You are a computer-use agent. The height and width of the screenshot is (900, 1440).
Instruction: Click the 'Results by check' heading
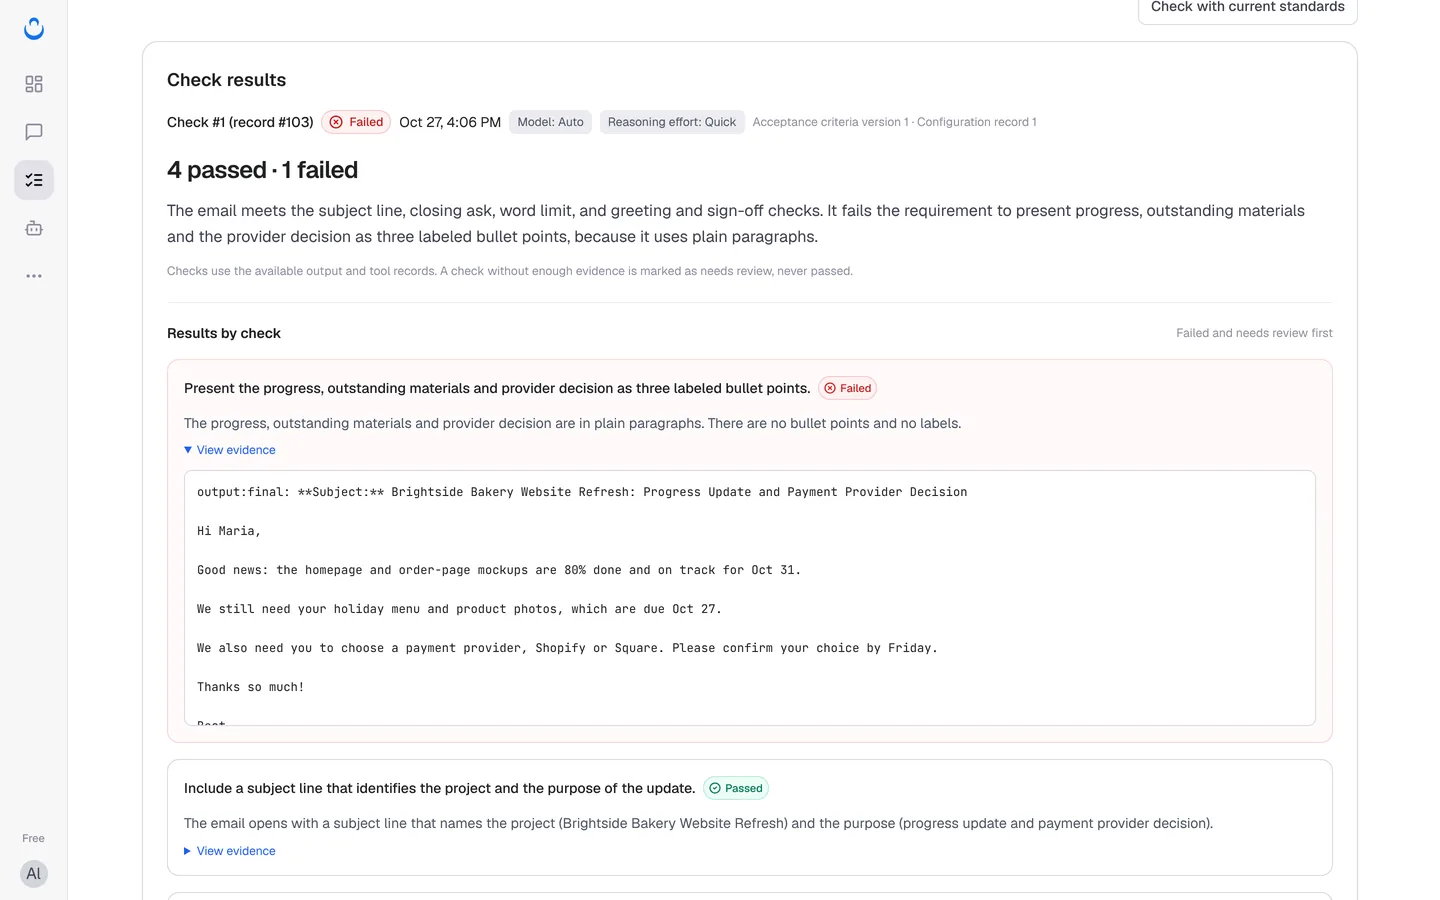tap(224, 333)
